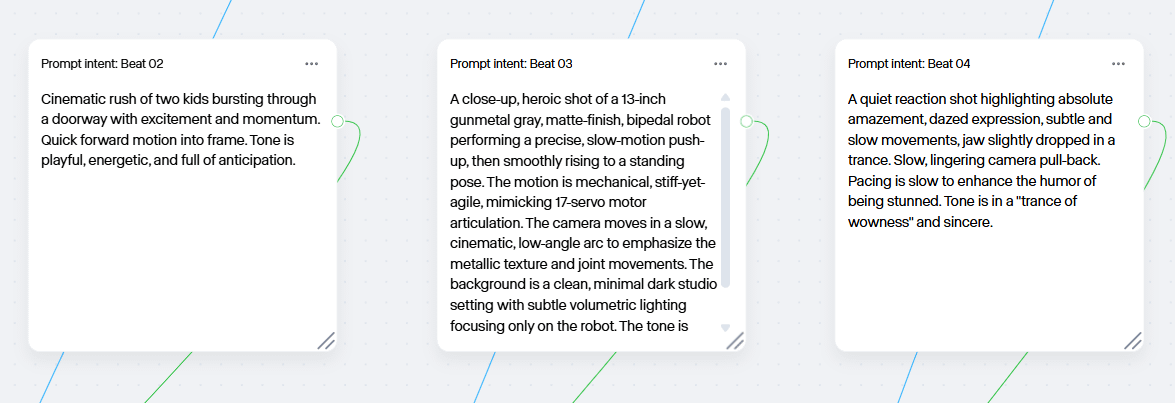Show more options for Beat 04 card

pyautogui.click(x=1119, y=64)
